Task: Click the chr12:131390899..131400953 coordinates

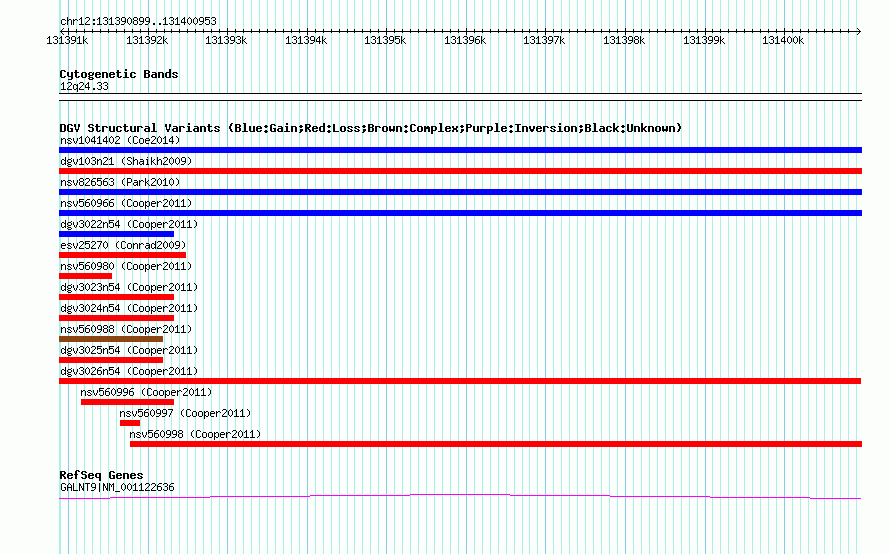Action: (x=138, y=21)
